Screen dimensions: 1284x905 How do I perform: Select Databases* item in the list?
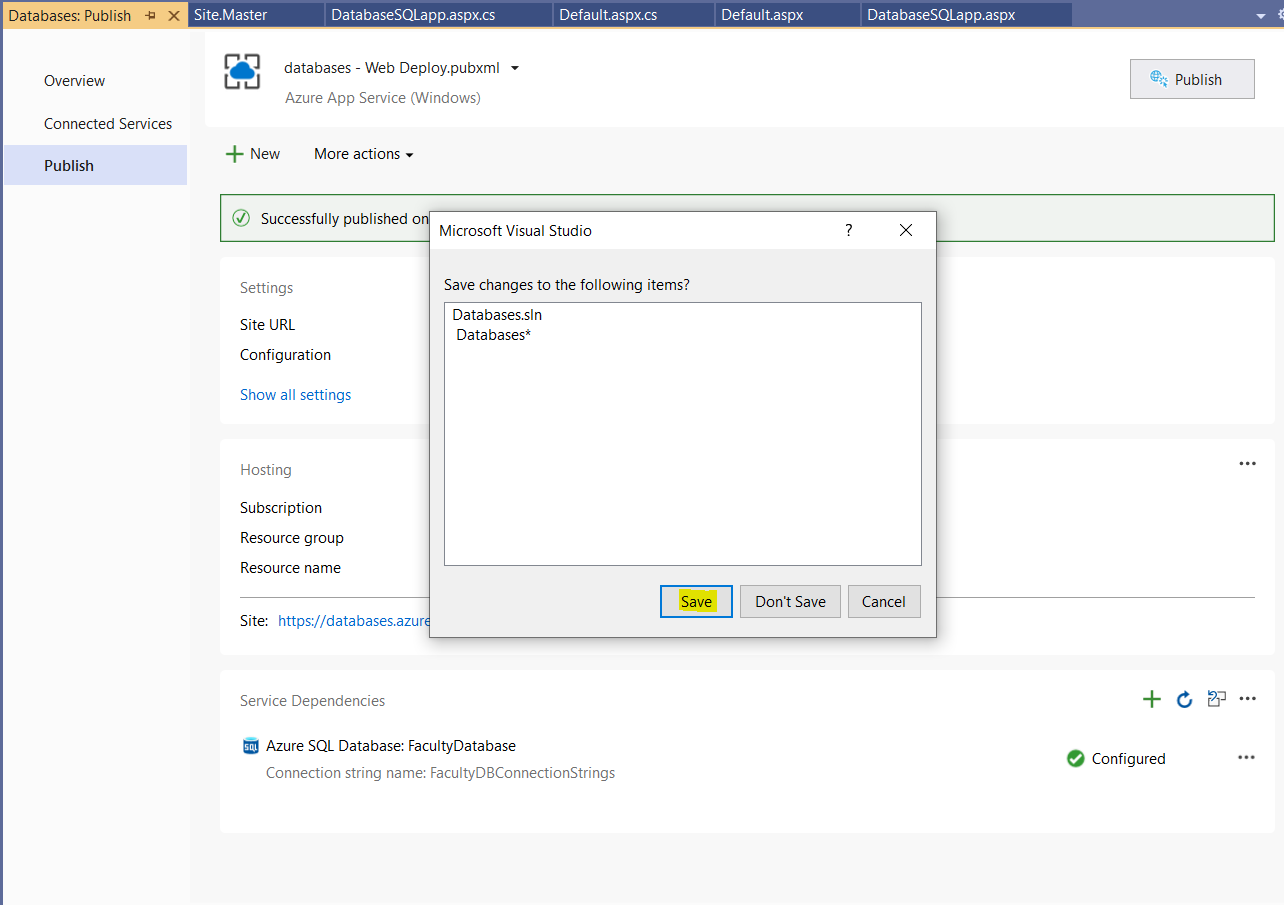pos(494,335)
